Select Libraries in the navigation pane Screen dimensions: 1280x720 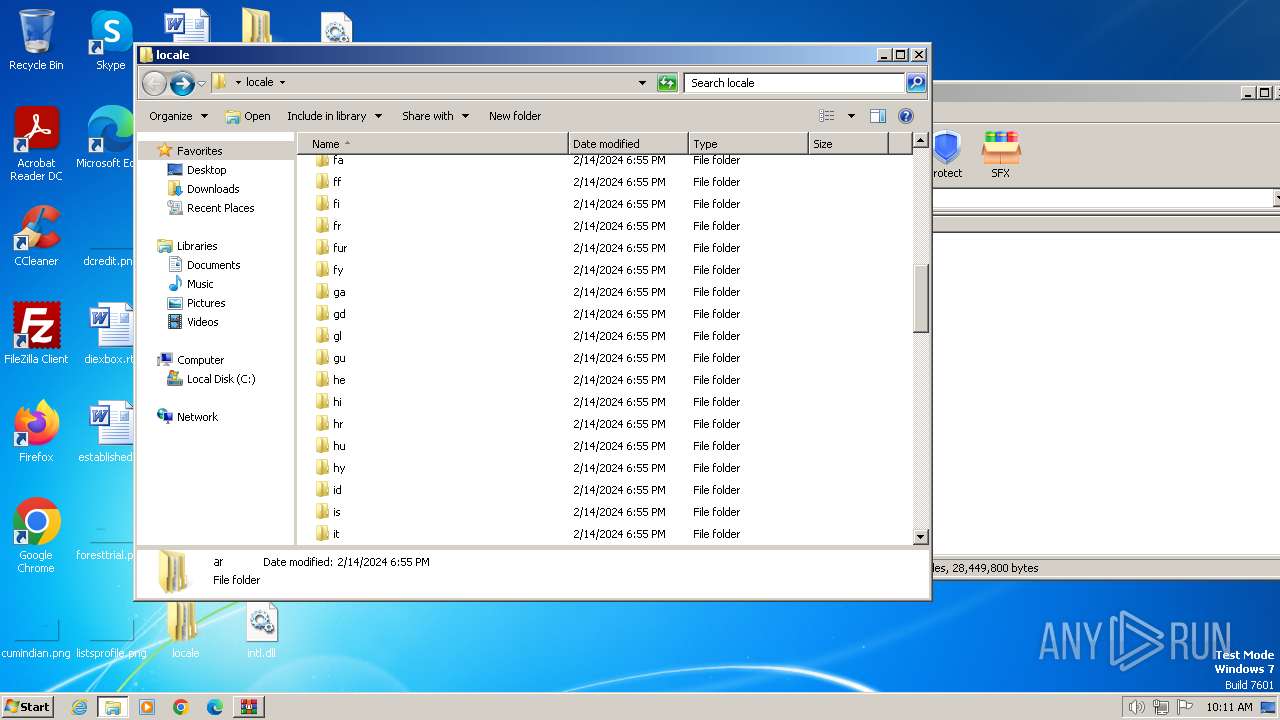point(197,246)
